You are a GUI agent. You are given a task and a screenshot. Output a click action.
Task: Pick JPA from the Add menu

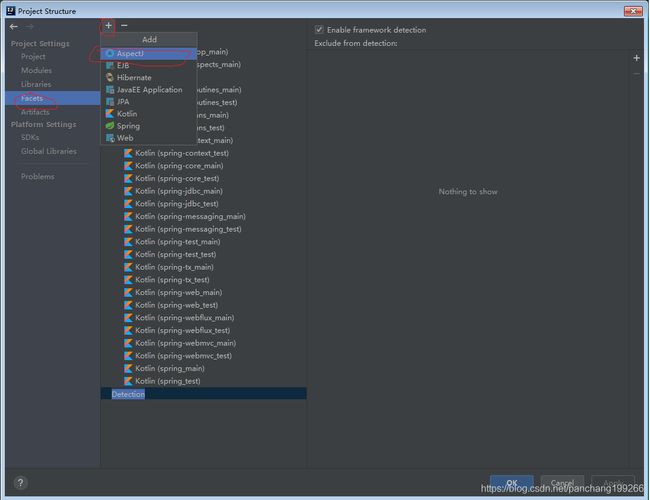tap(148, 102)
